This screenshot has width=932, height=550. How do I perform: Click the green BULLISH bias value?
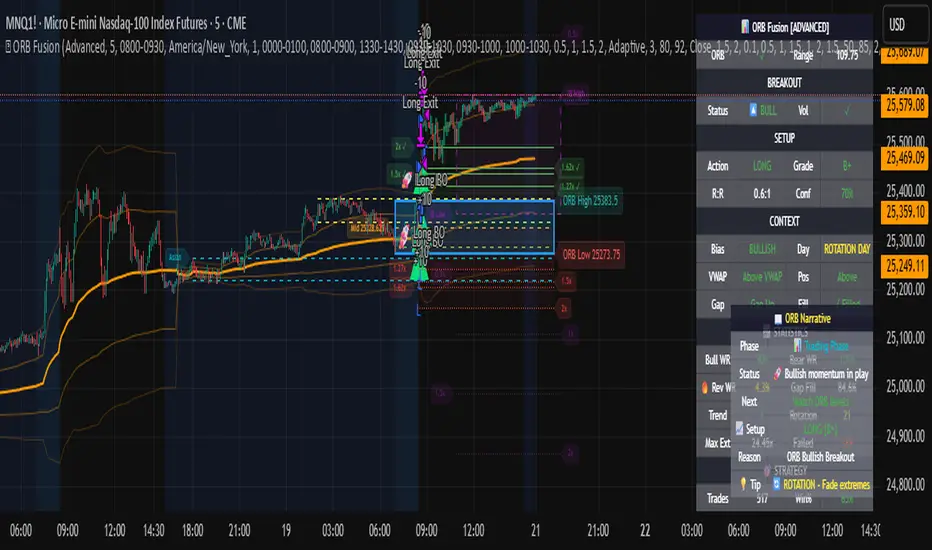pyautogui.click(x=762, y=249)
